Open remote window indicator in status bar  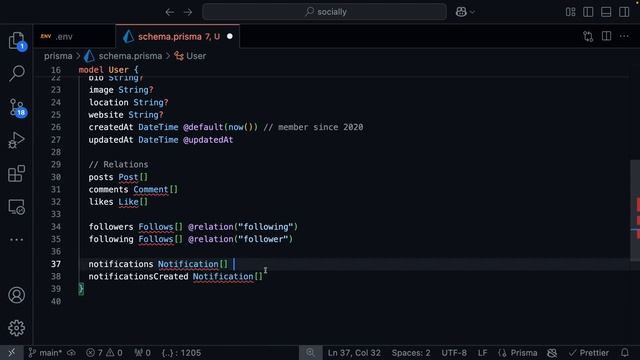(11, 353)
